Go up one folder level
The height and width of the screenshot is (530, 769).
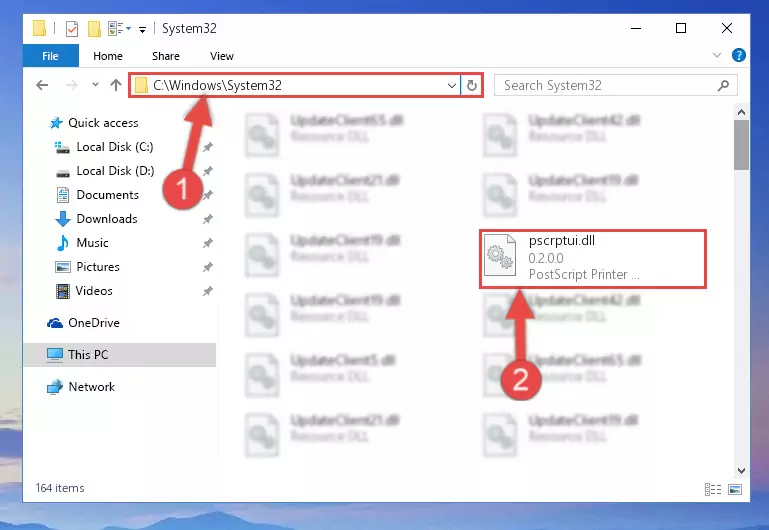coord(116,85)
